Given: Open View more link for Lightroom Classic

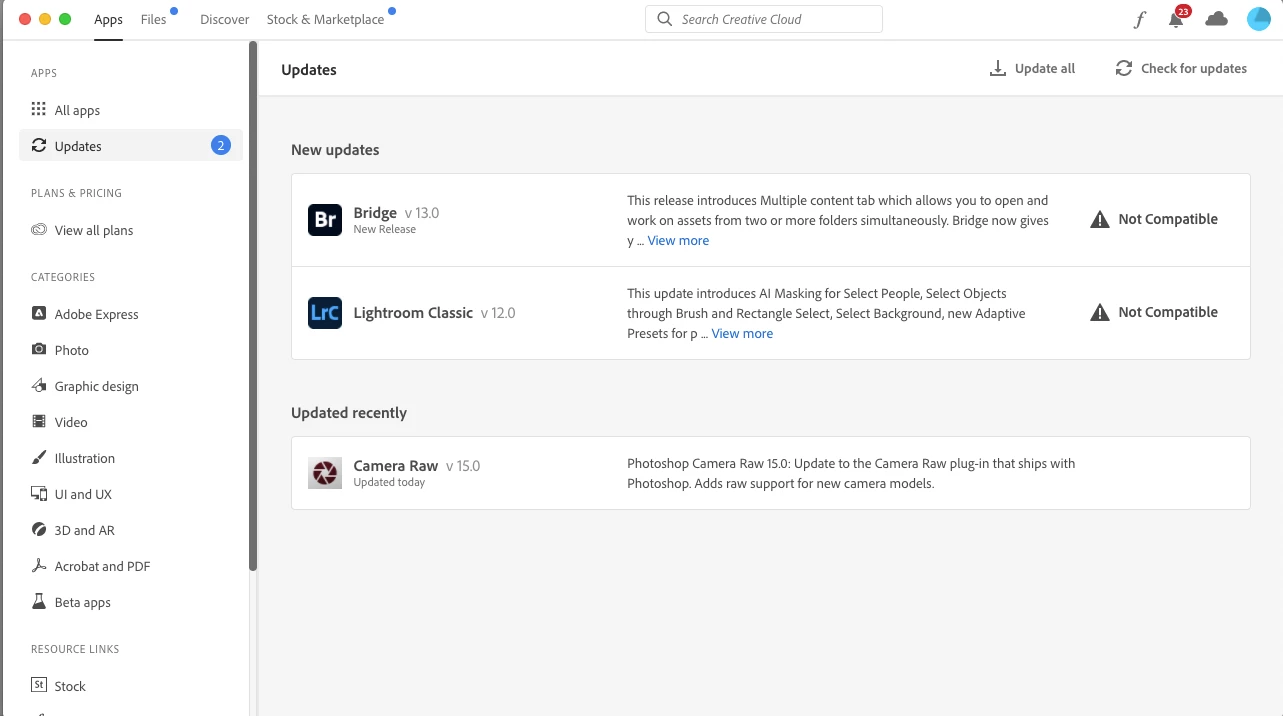Looking at the screenshot, I should tap(742, 333).
